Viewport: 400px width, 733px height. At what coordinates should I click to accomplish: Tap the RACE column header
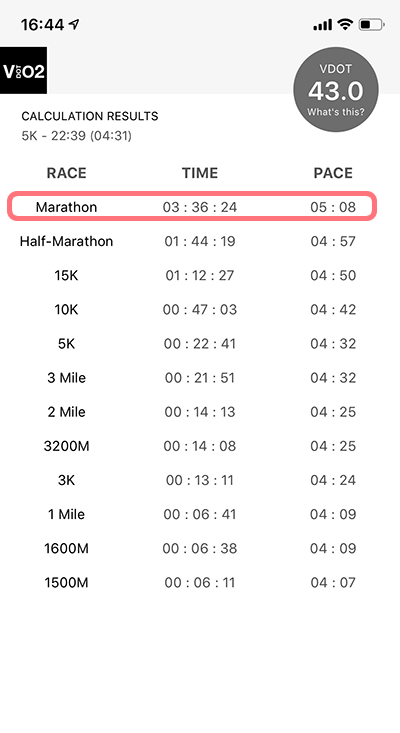tap(66, 173)
